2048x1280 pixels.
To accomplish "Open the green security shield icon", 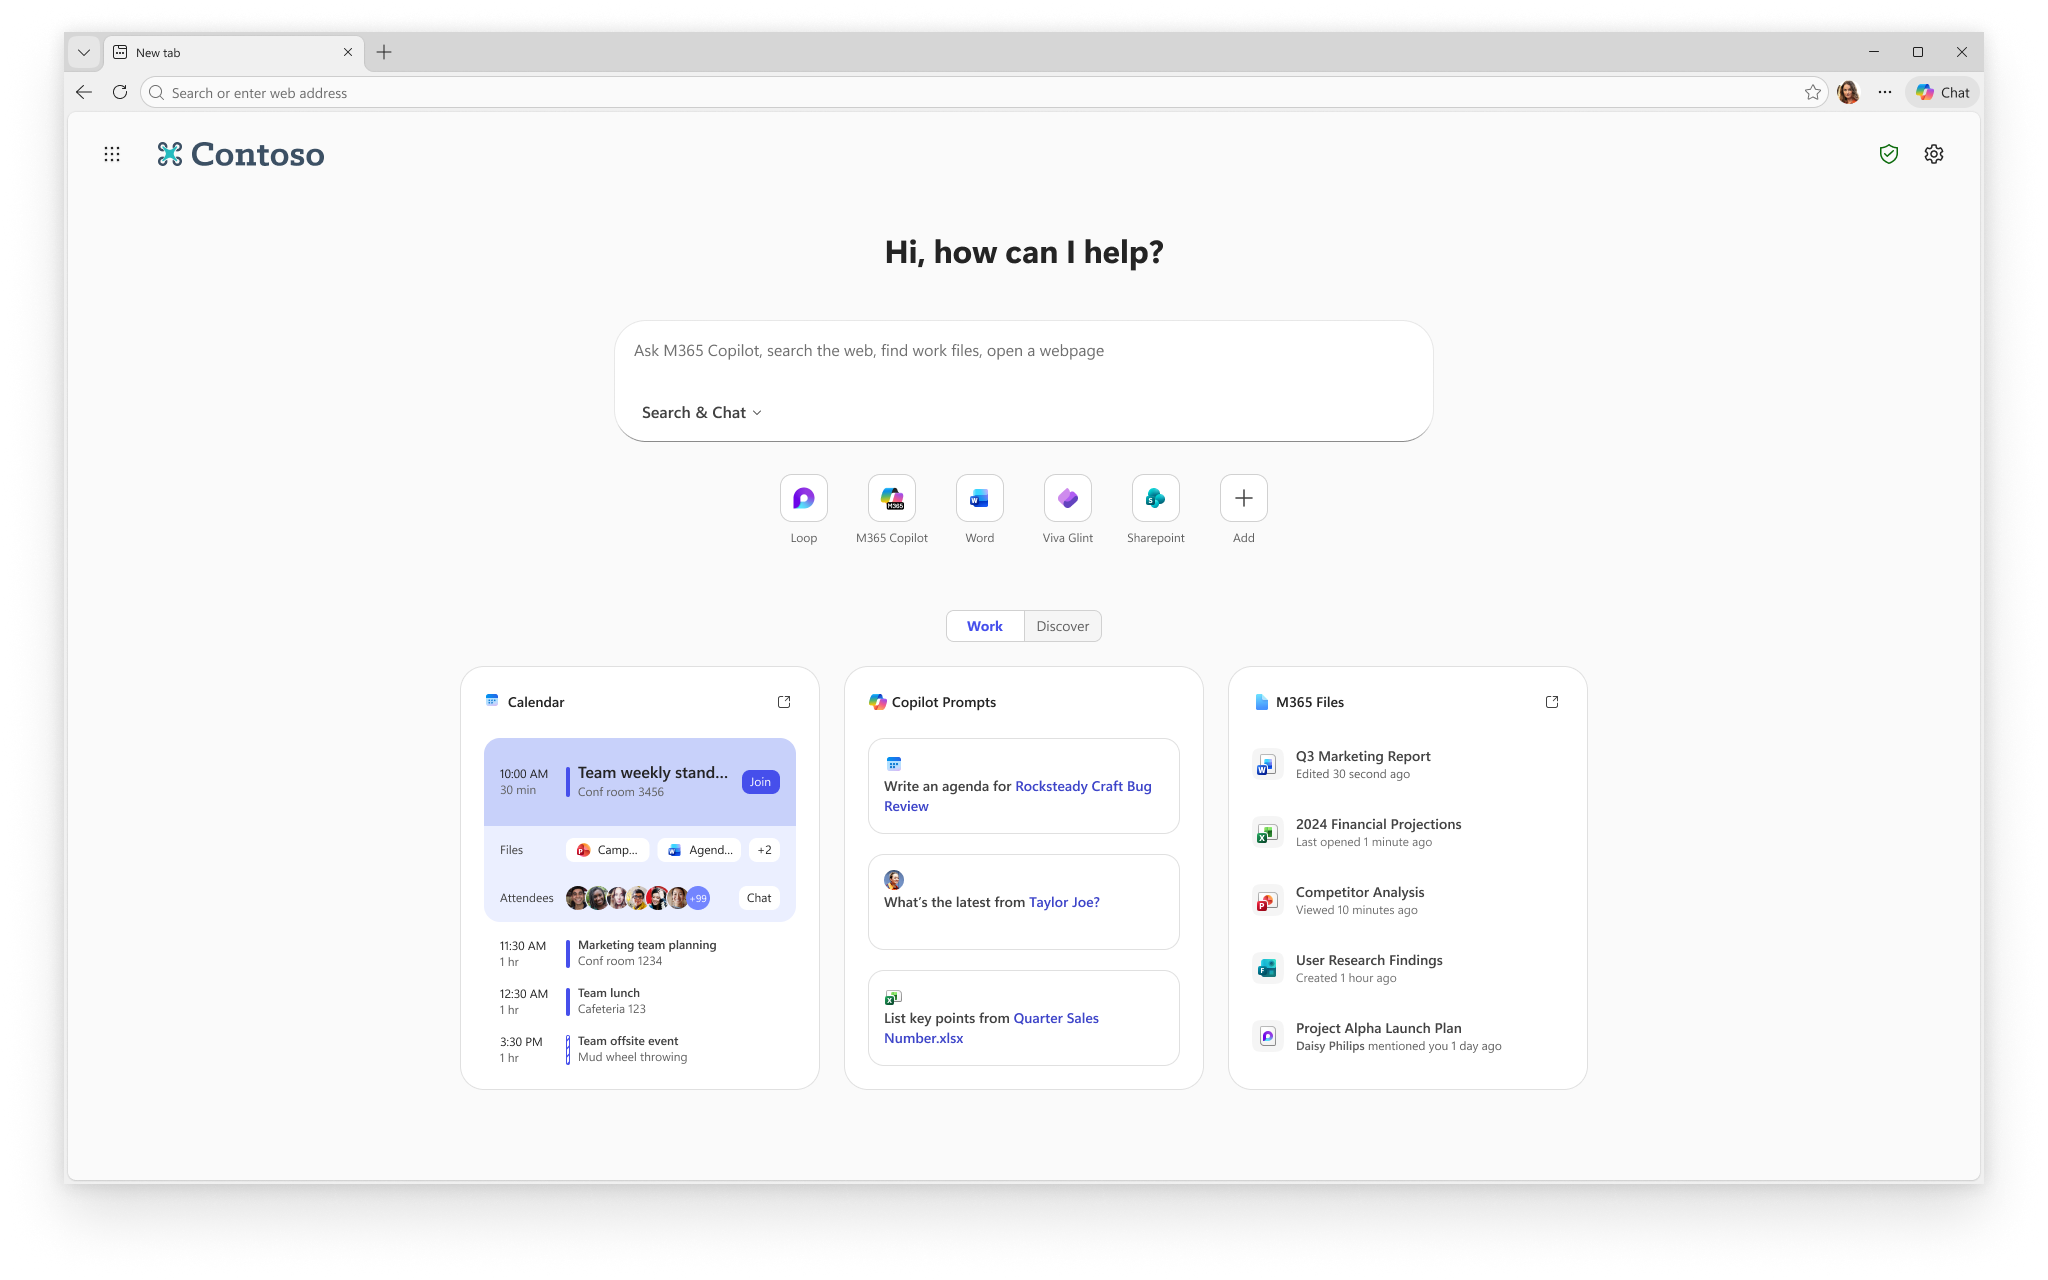I will 1889,154.
